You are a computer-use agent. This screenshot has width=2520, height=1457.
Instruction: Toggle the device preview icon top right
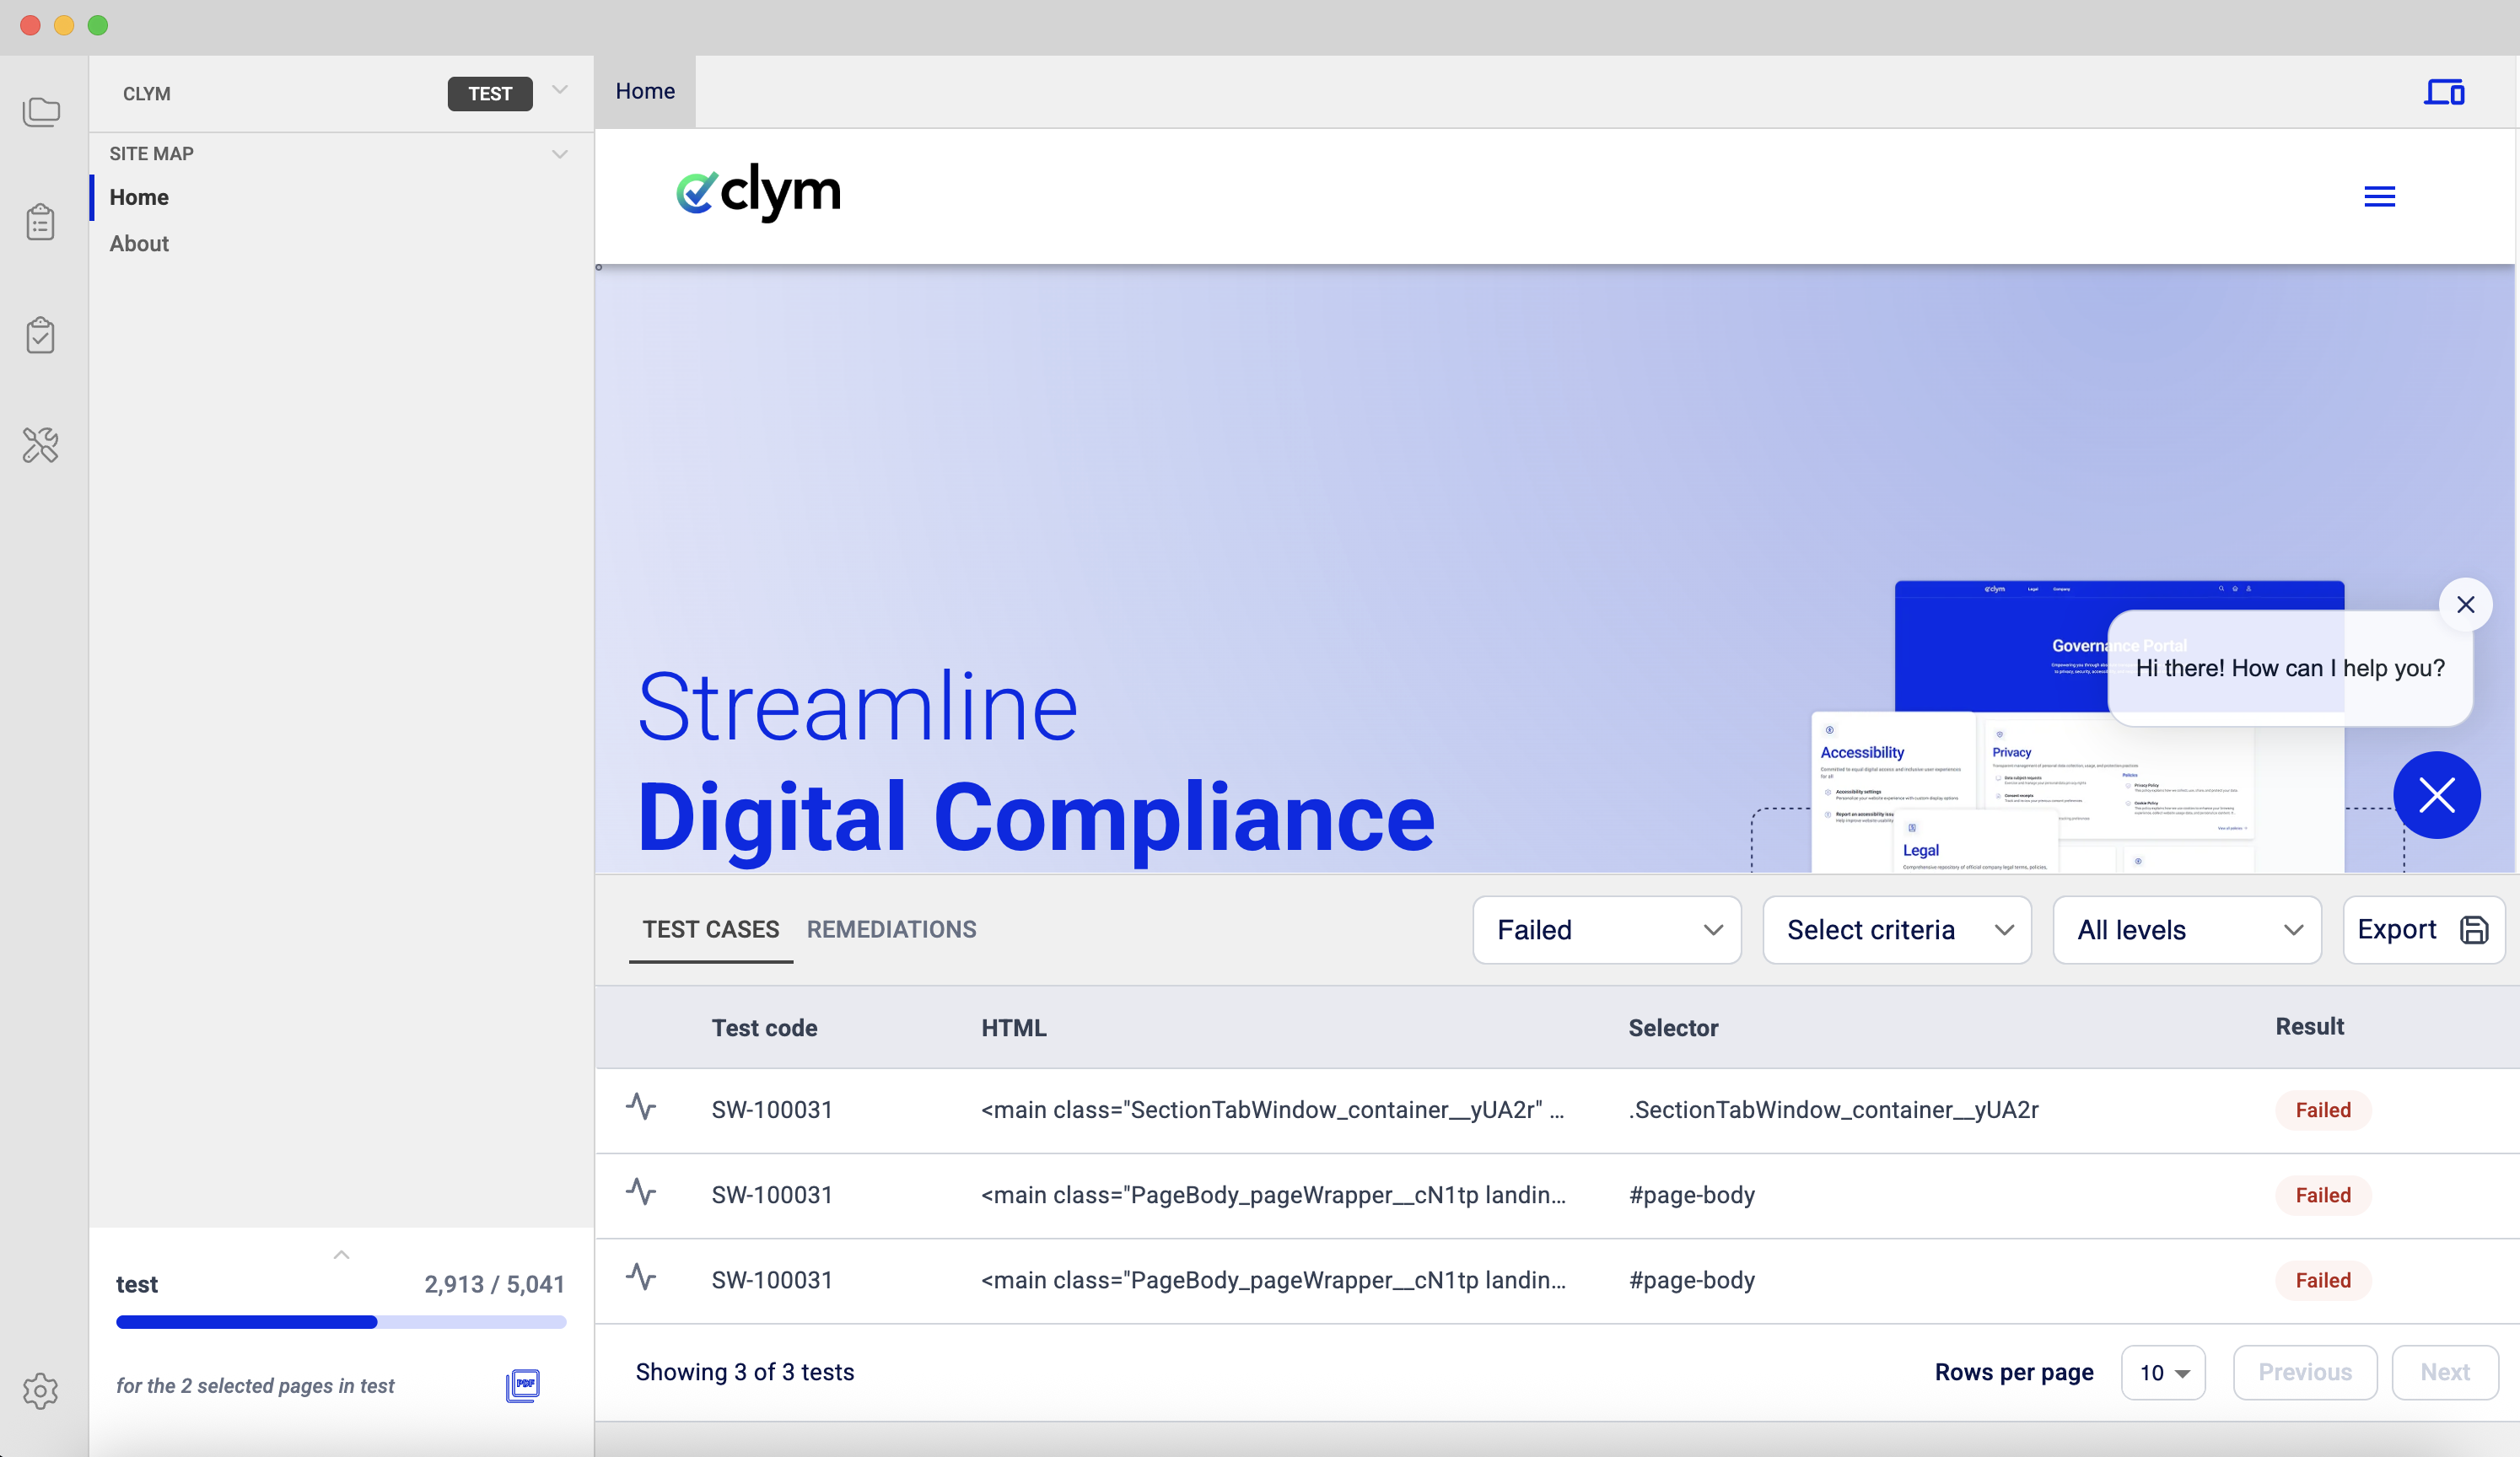[2444, 92]
